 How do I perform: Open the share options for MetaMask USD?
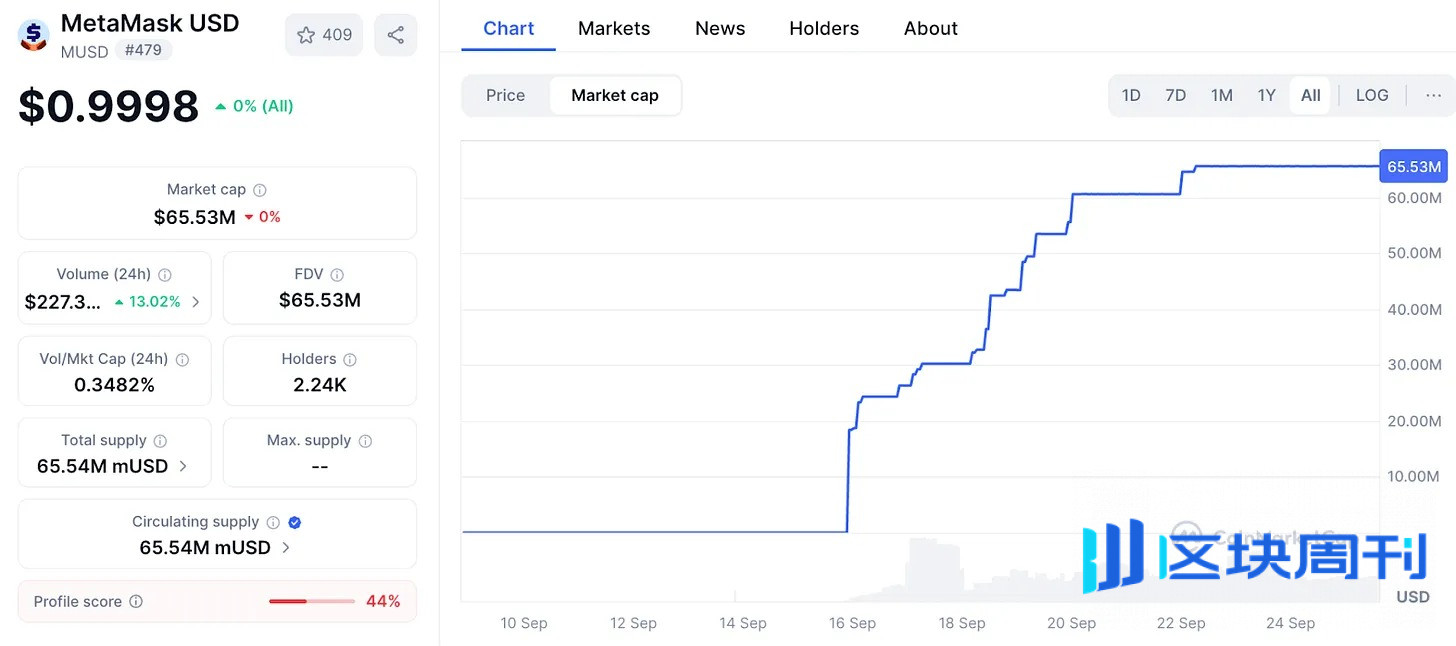(x=396, y=34)
